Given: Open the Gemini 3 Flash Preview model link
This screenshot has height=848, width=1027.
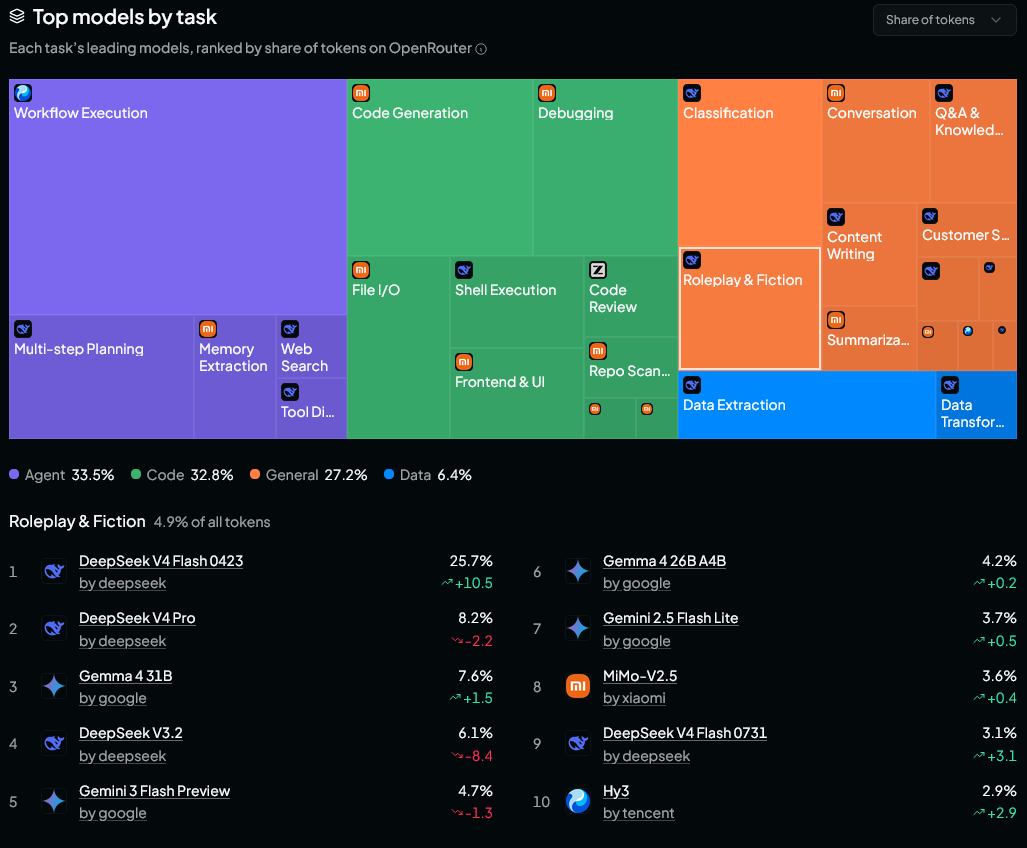Looking at the screenshot, I should (x=155, y=790).
